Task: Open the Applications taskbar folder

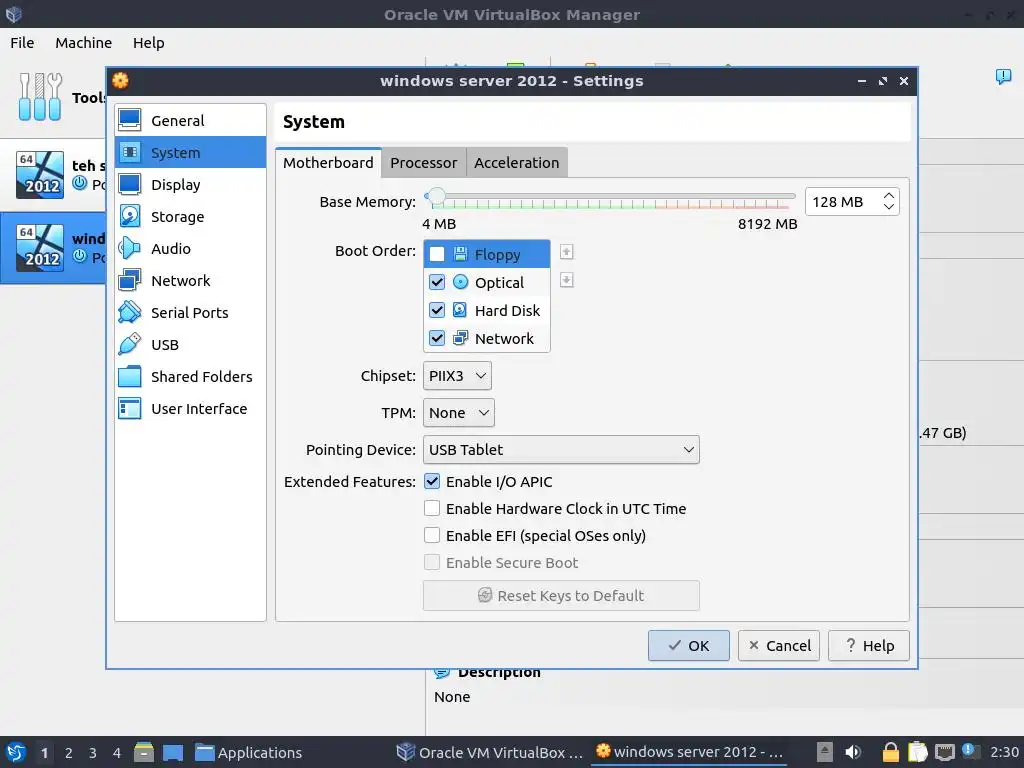Action: pyautogui.click(x=249, y=752)
